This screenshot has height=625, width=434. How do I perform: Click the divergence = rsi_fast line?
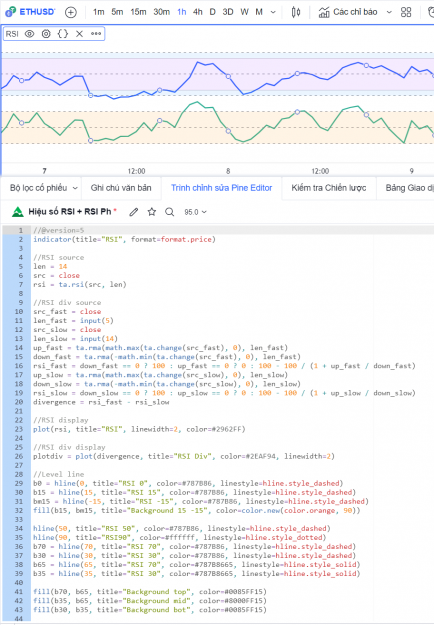pyautogui.click(x=101, y=402)
